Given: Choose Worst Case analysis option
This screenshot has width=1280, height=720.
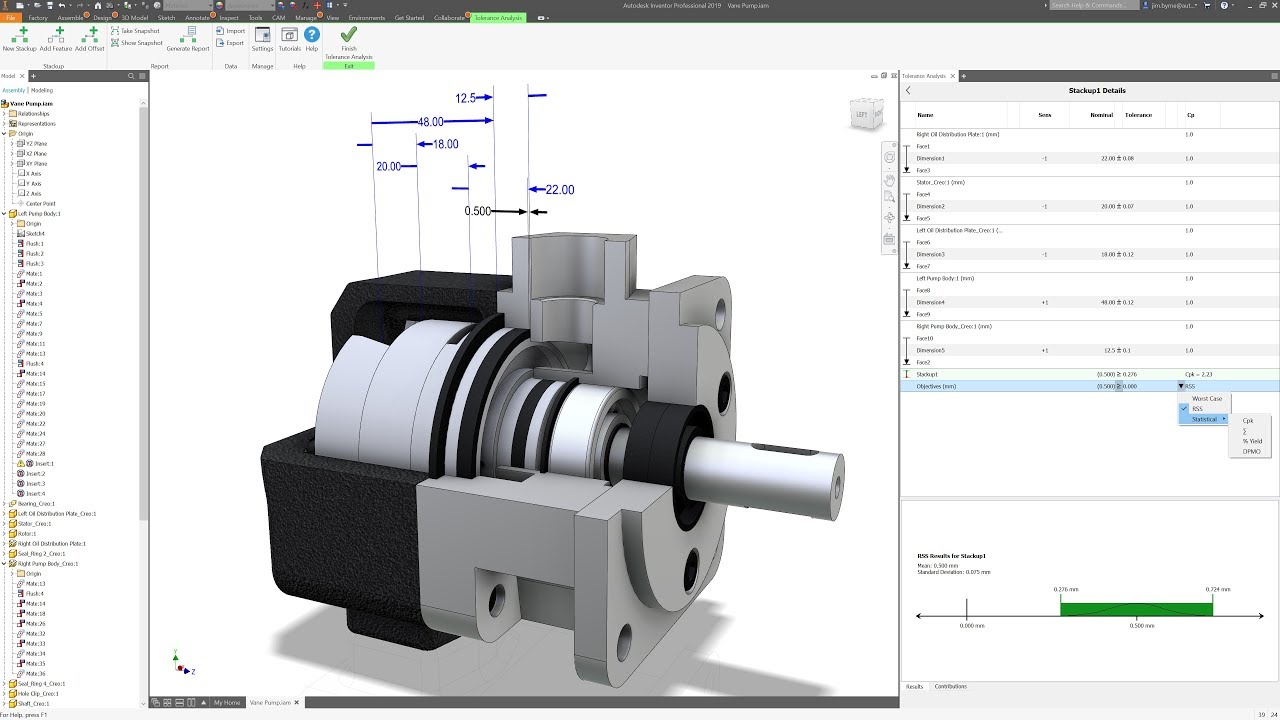Looking at the screenshot, I should tap(1206, 399).
